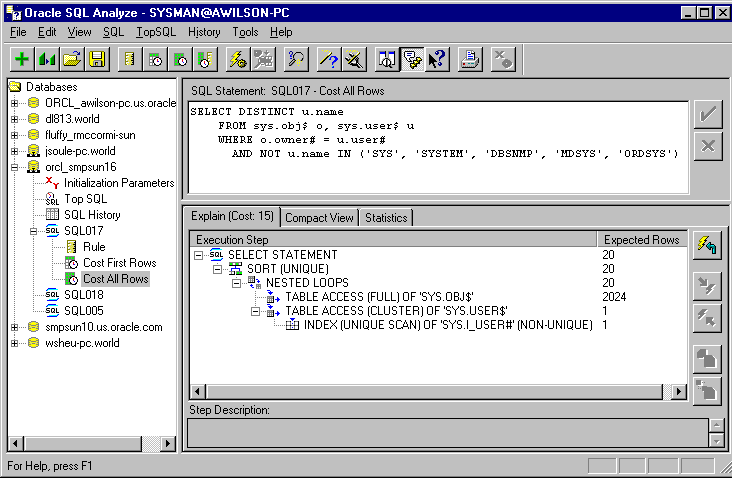Image resolution: width=732 pixels, height=478 pixels.
Task: Collapse TABLE ACCESS (CLUSTER) step
Action: (x=255, y=311)
